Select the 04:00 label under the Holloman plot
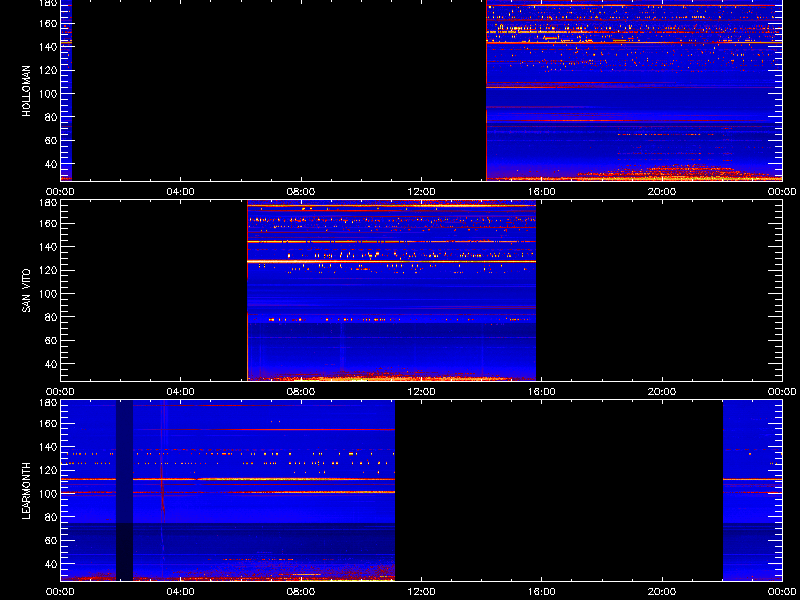 point(181,192)
